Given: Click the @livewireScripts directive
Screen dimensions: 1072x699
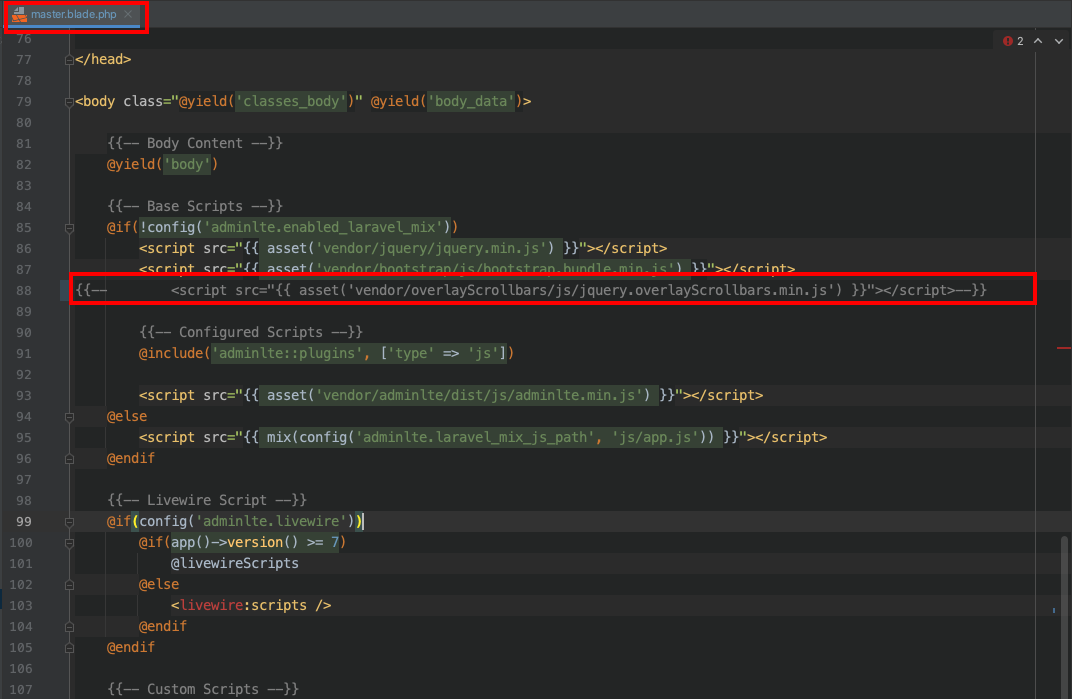Looking at the screenshot, I should 234,564.
